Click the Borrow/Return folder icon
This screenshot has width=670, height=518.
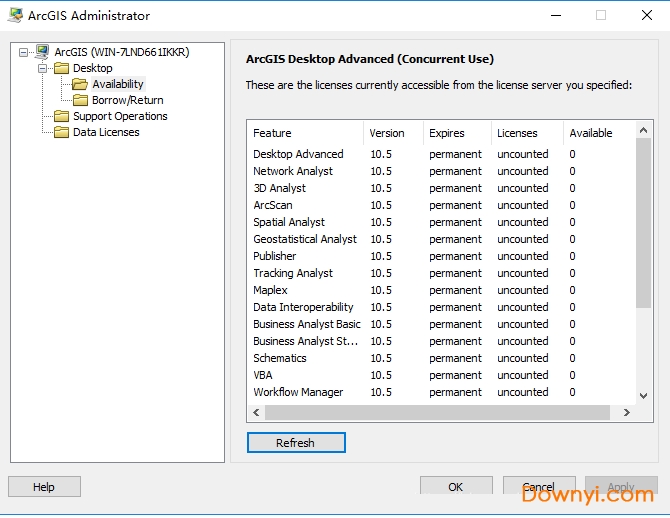[80, 100]
